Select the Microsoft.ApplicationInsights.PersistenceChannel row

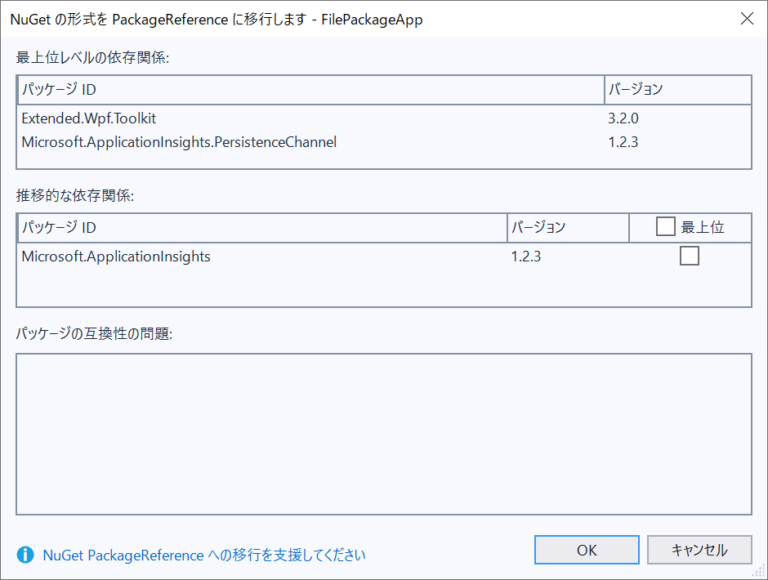[x=384, y=142]
